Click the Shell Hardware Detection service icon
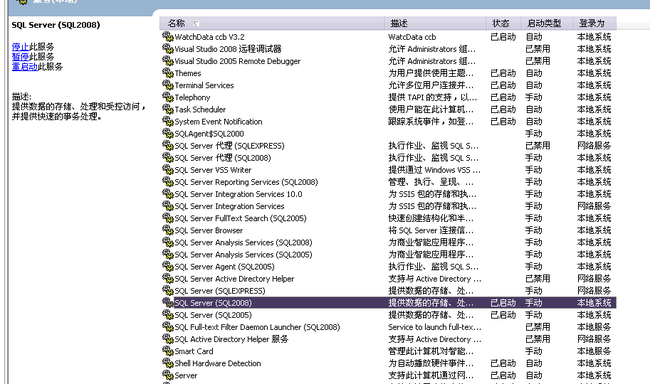 tap(167, 363)
